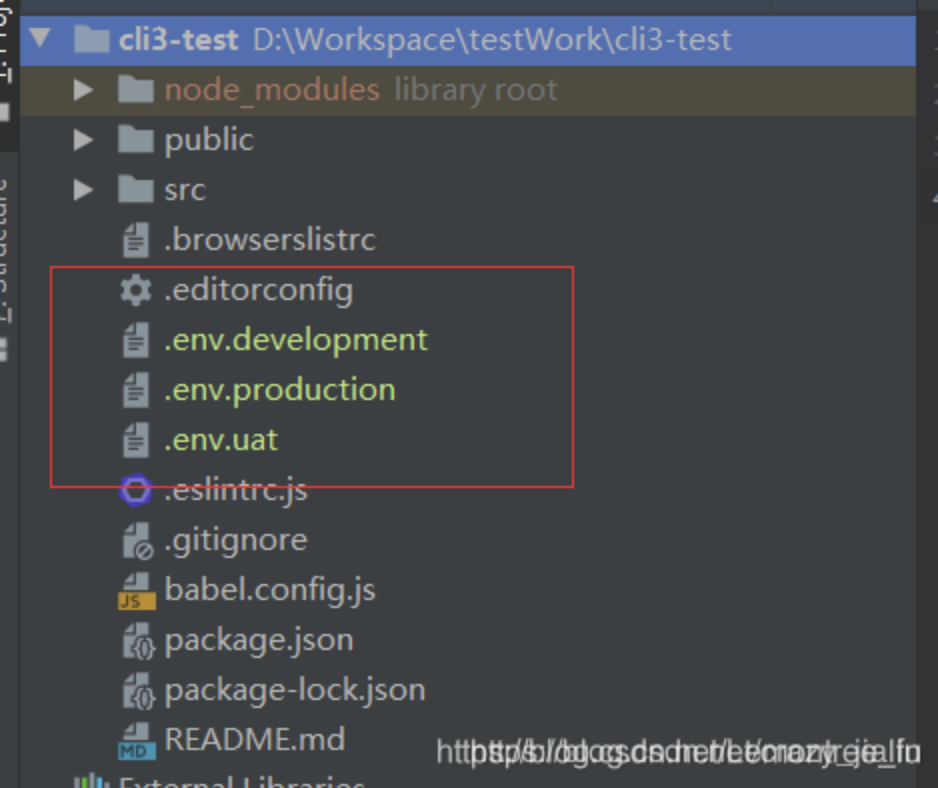
Task: Select the .env.production file
Action: [x=279, y=390]
